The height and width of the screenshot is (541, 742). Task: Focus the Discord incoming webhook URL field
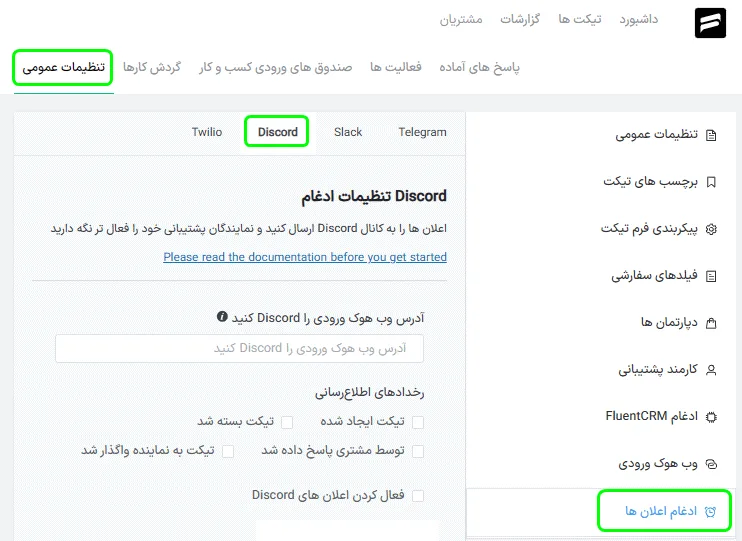(239, 349)
